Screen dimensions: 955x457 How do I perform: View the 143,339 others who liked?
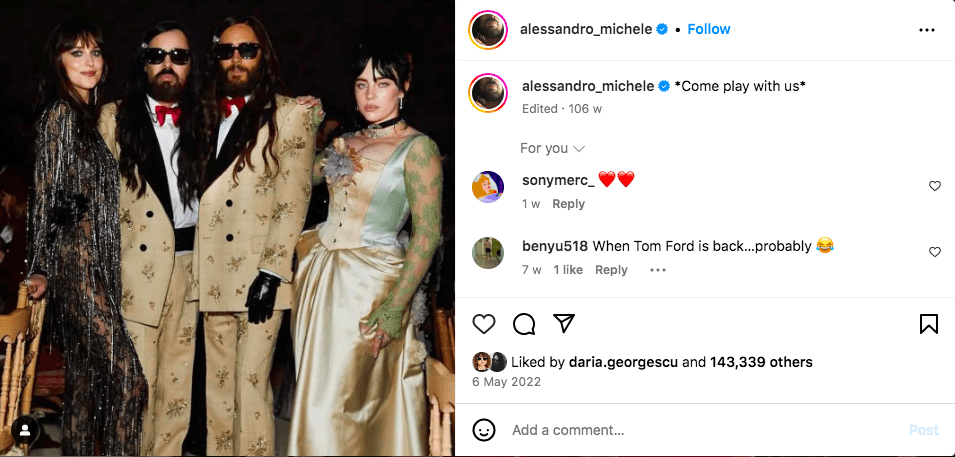761,362
